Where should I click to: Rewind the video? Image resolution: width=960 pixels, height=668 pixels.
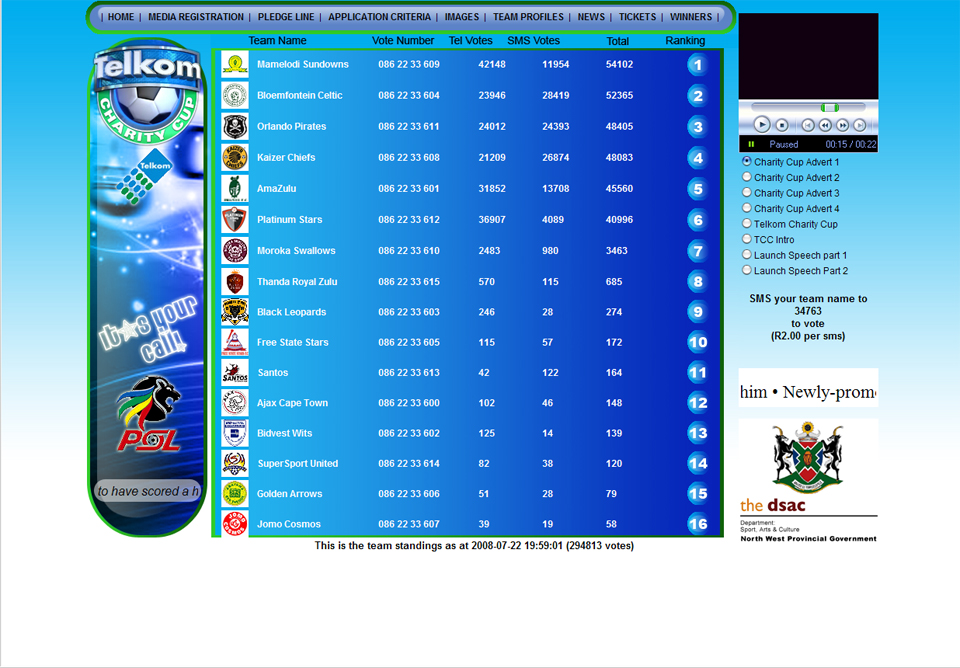[825, 125]
